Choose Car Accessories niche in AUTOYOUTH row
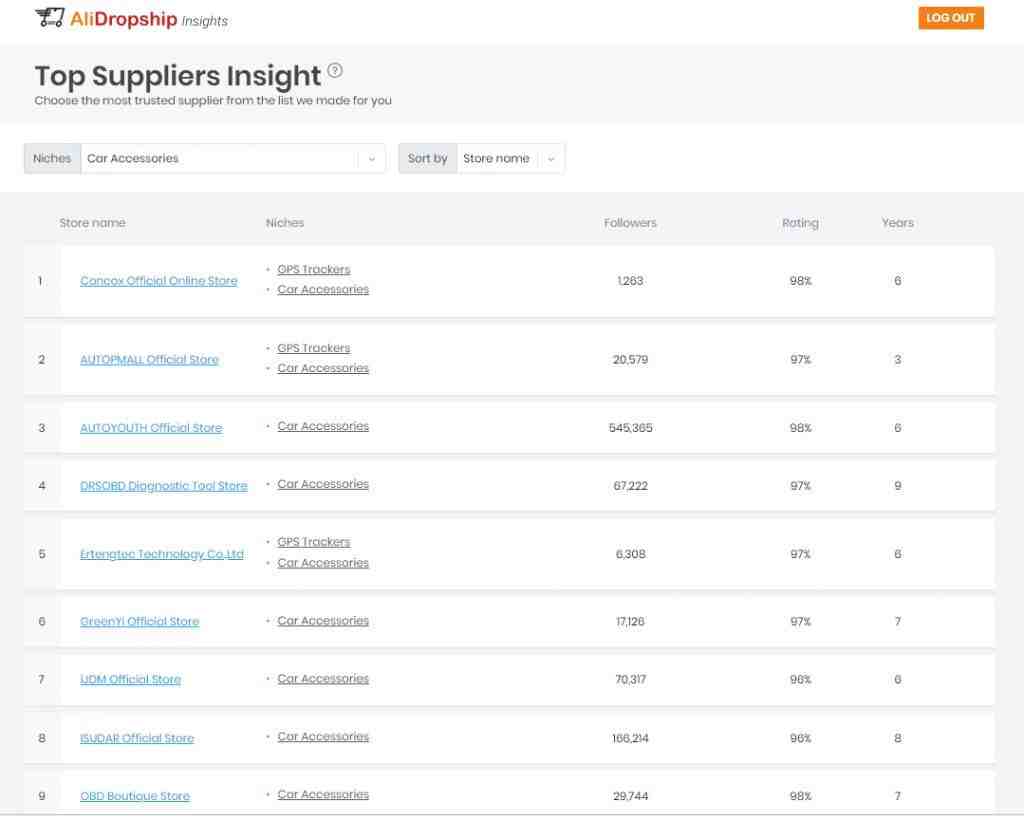Screen dimensions: 1024x821 (x=323, y=426)
